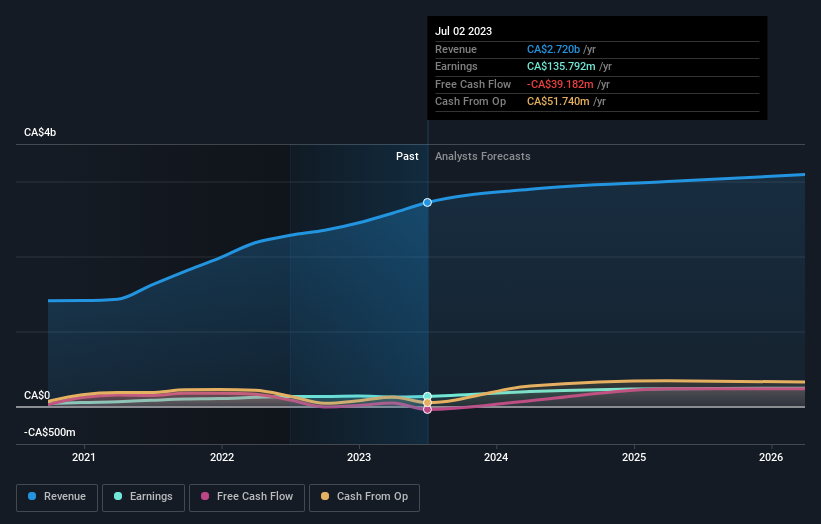The height and width of the screenshot is (524, 821).
Task: Select the 2021 x-axis label
Action: 84,457
